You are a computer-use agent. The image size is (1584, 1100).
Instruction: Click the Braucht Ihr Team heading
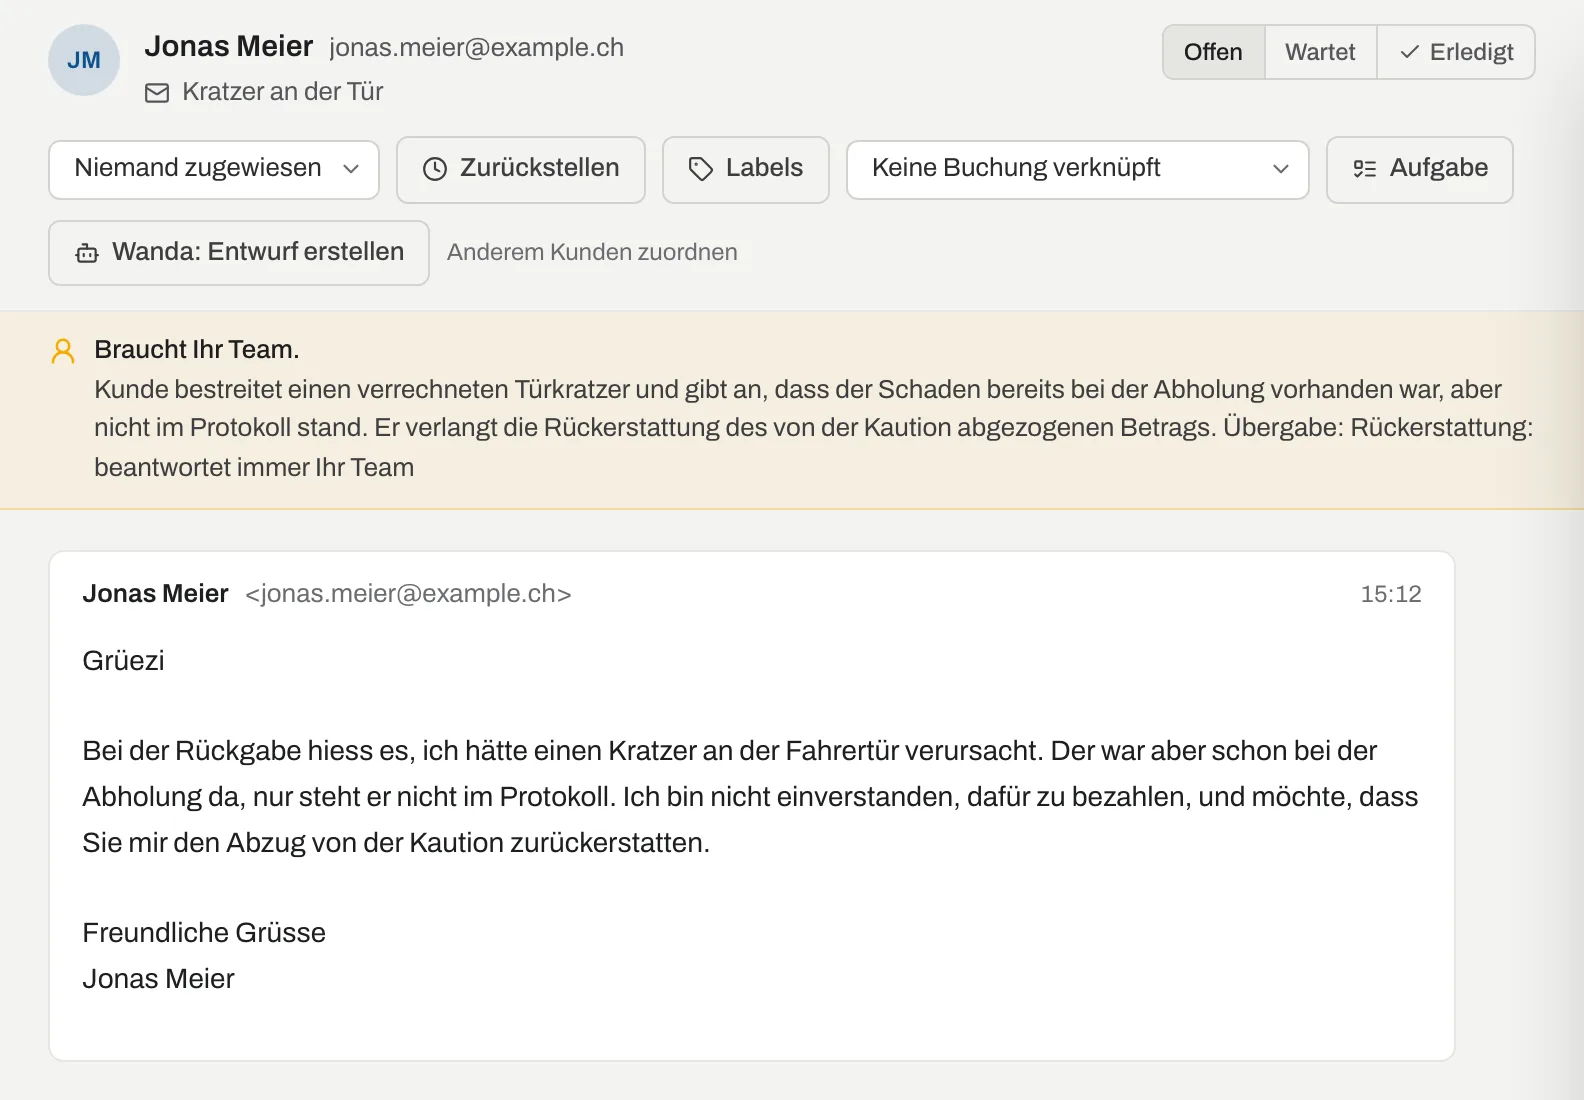197,349
